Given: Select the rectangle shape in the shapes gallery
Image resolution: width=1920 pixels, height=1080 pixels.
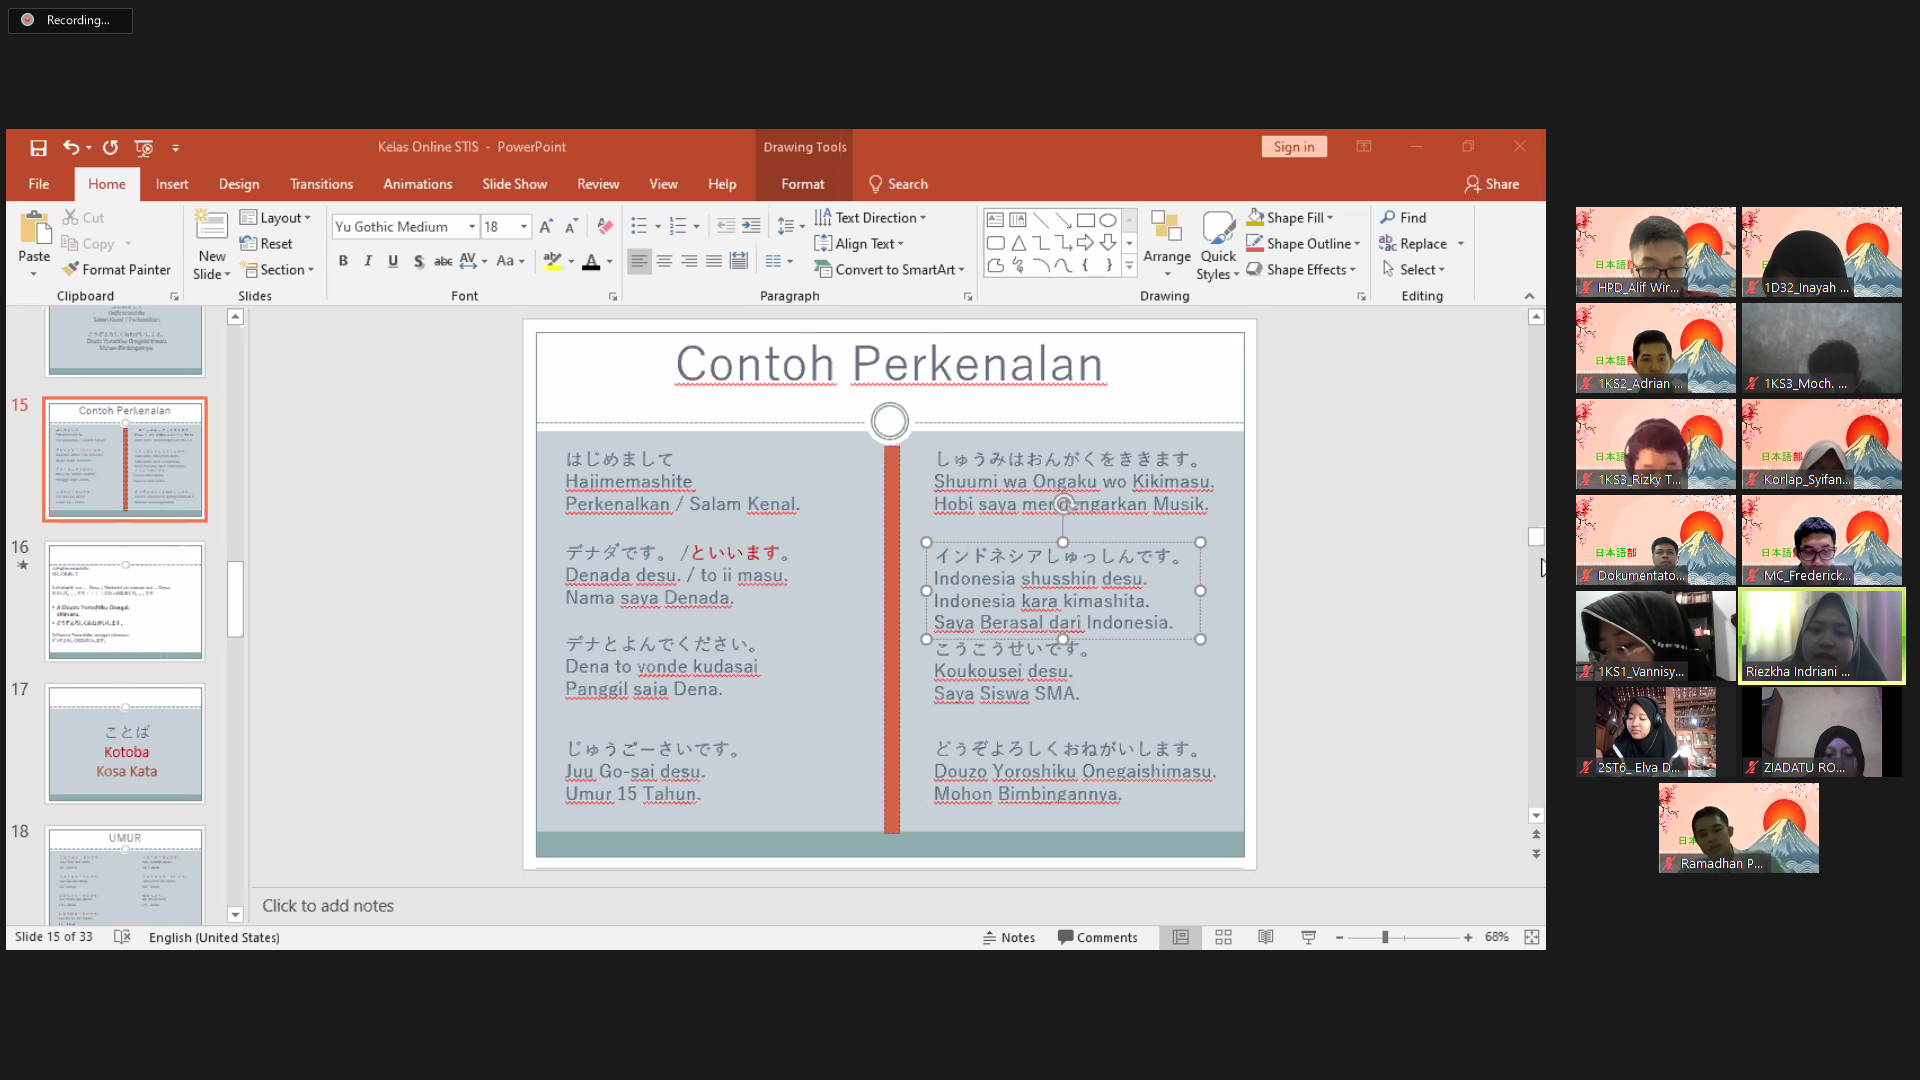Looking at the screenshot, I should click(x=1085, y=221).
